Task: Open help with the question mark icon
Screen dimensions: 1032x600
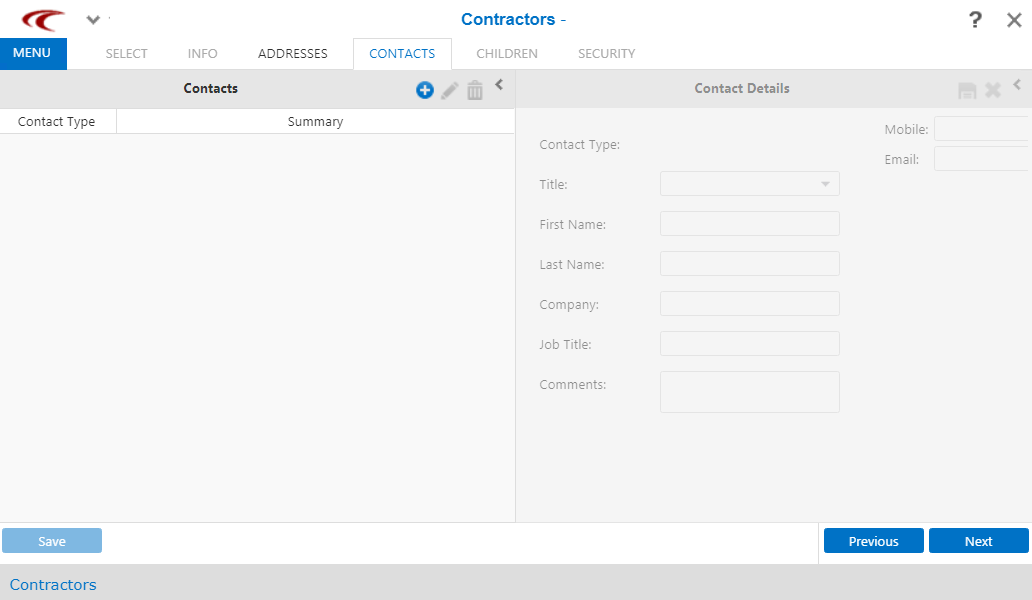Action: click(x=975, y=19)
